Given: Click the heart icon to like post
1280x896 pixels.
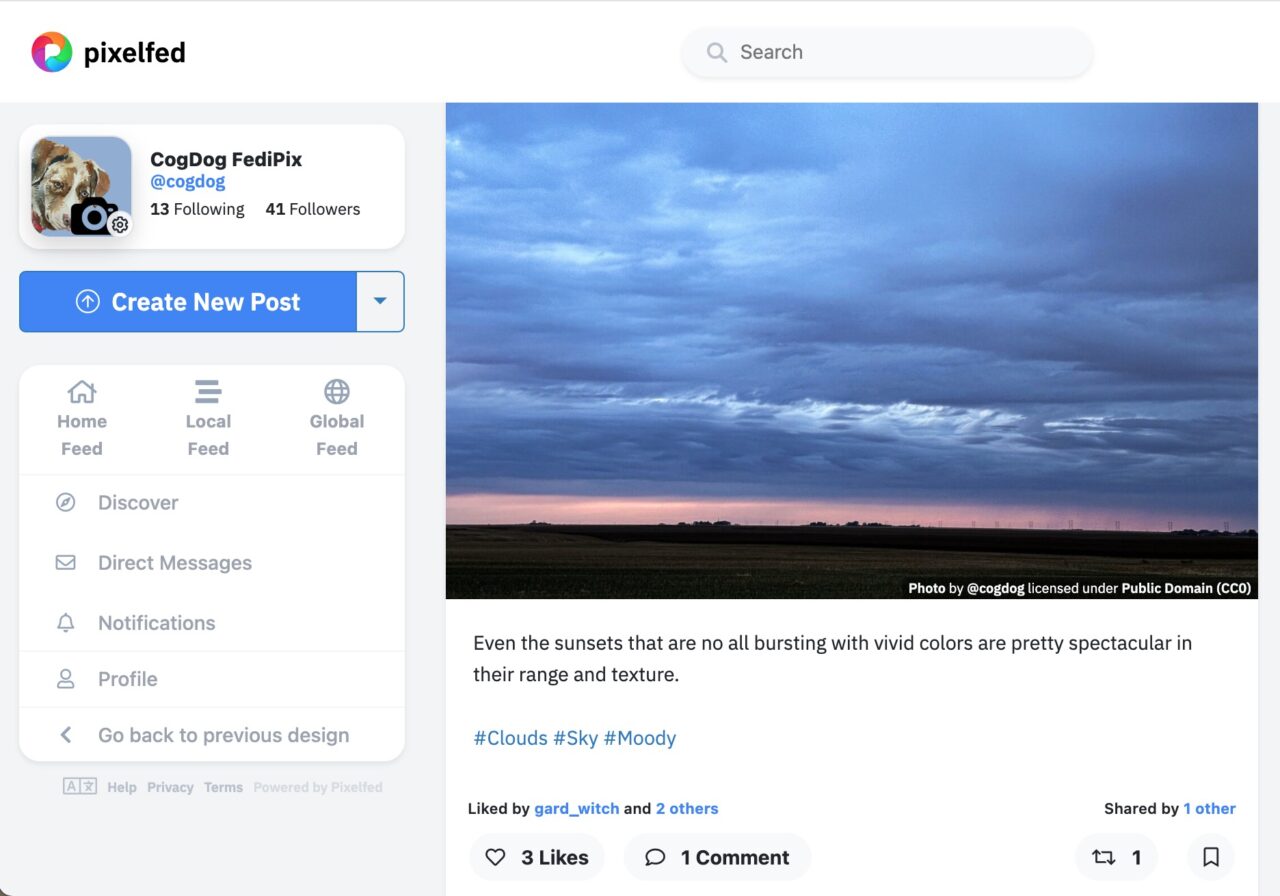Looking at the screenshot, I should tap(495, 857).
